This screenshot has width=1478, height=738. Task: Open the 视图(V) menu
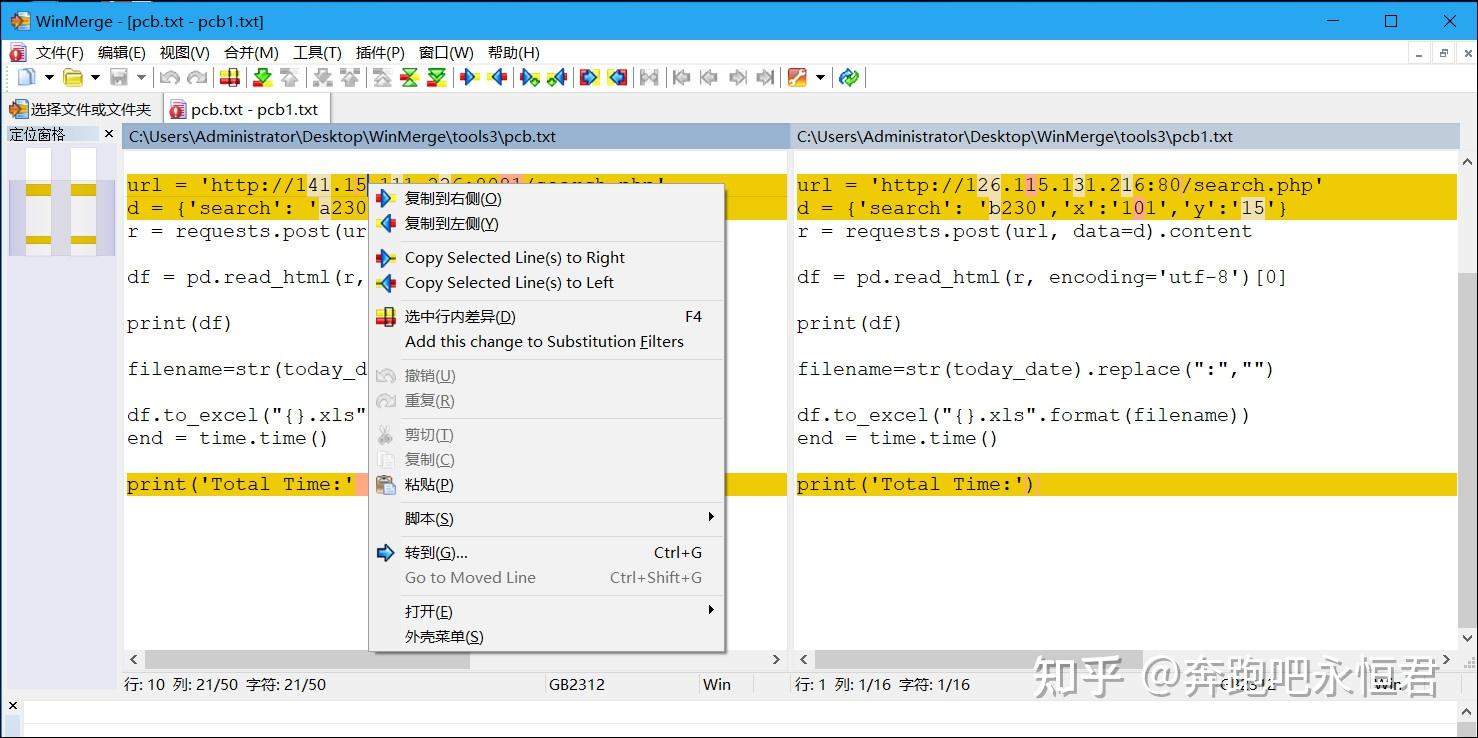point(184,52)
